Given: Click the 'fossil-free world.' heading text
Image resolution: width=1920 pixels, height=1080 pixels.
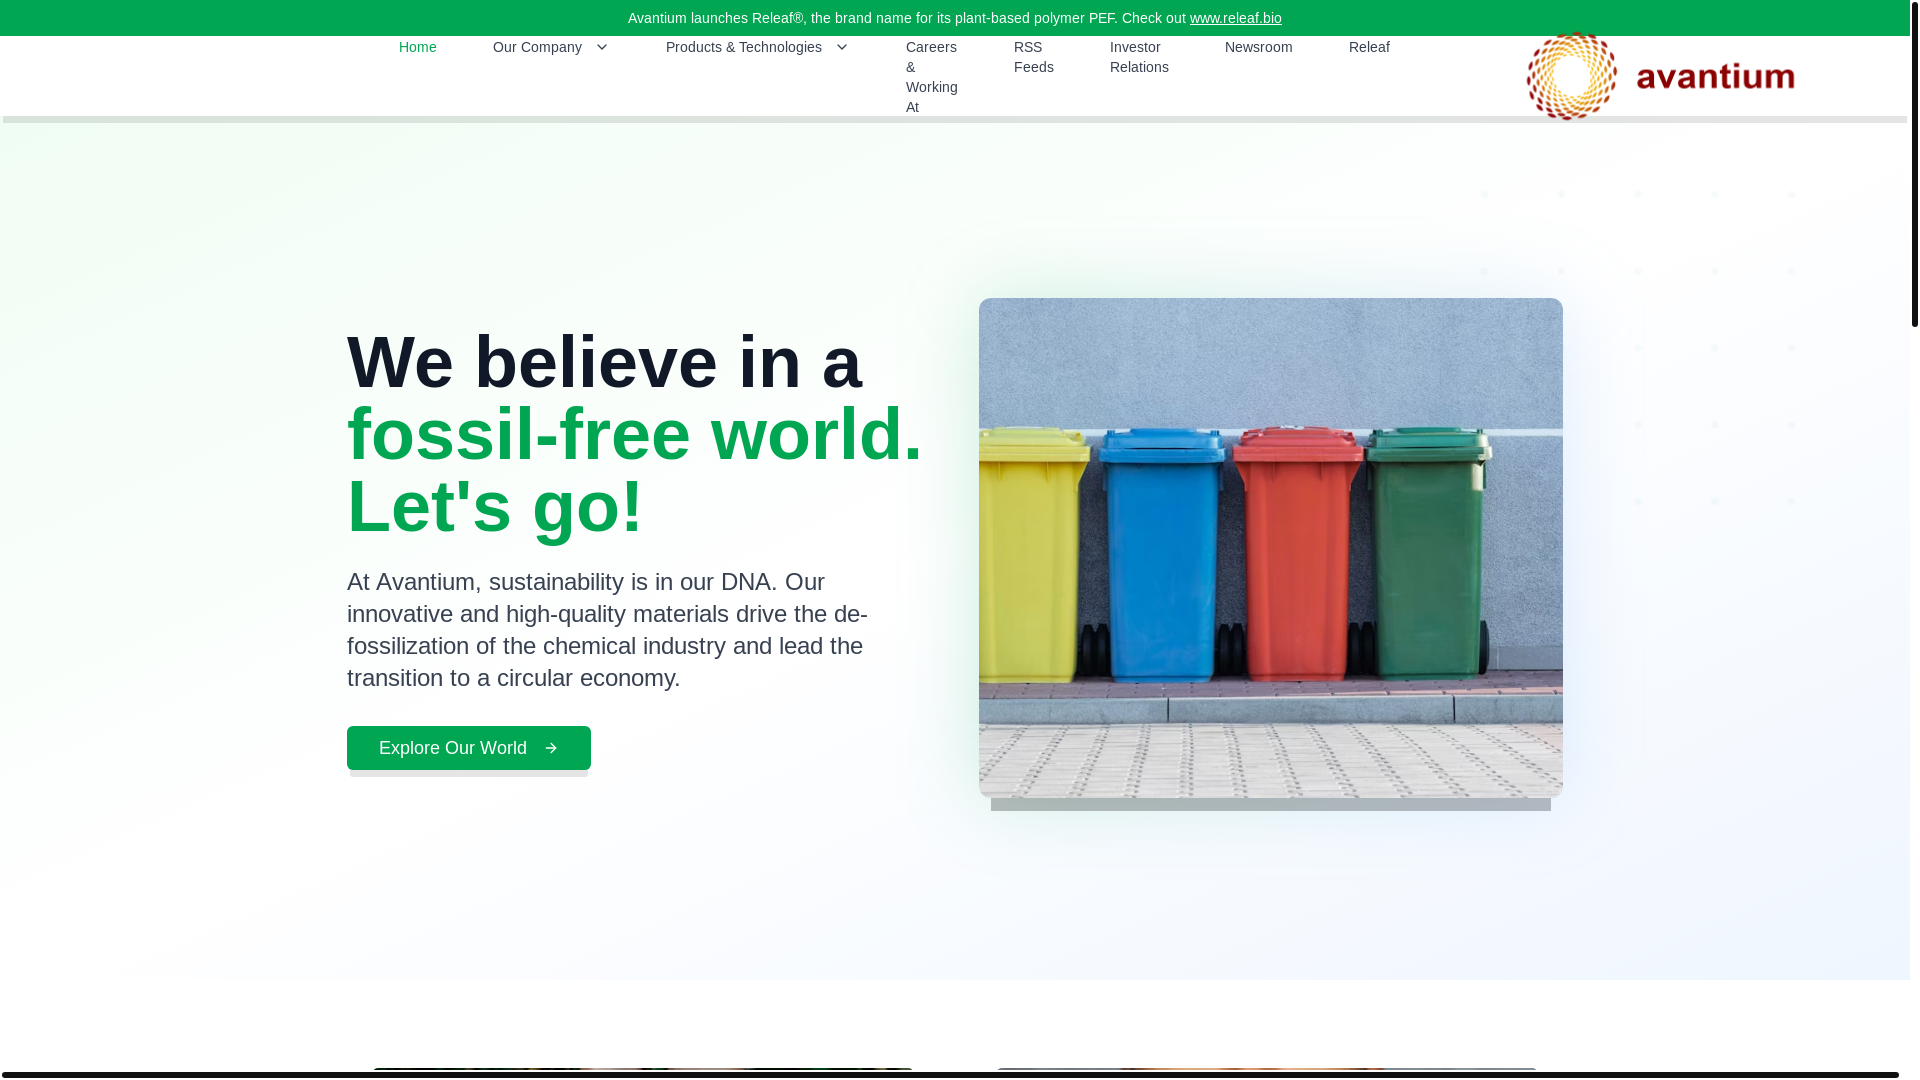Looking at the screenshot, I should 635,434.
